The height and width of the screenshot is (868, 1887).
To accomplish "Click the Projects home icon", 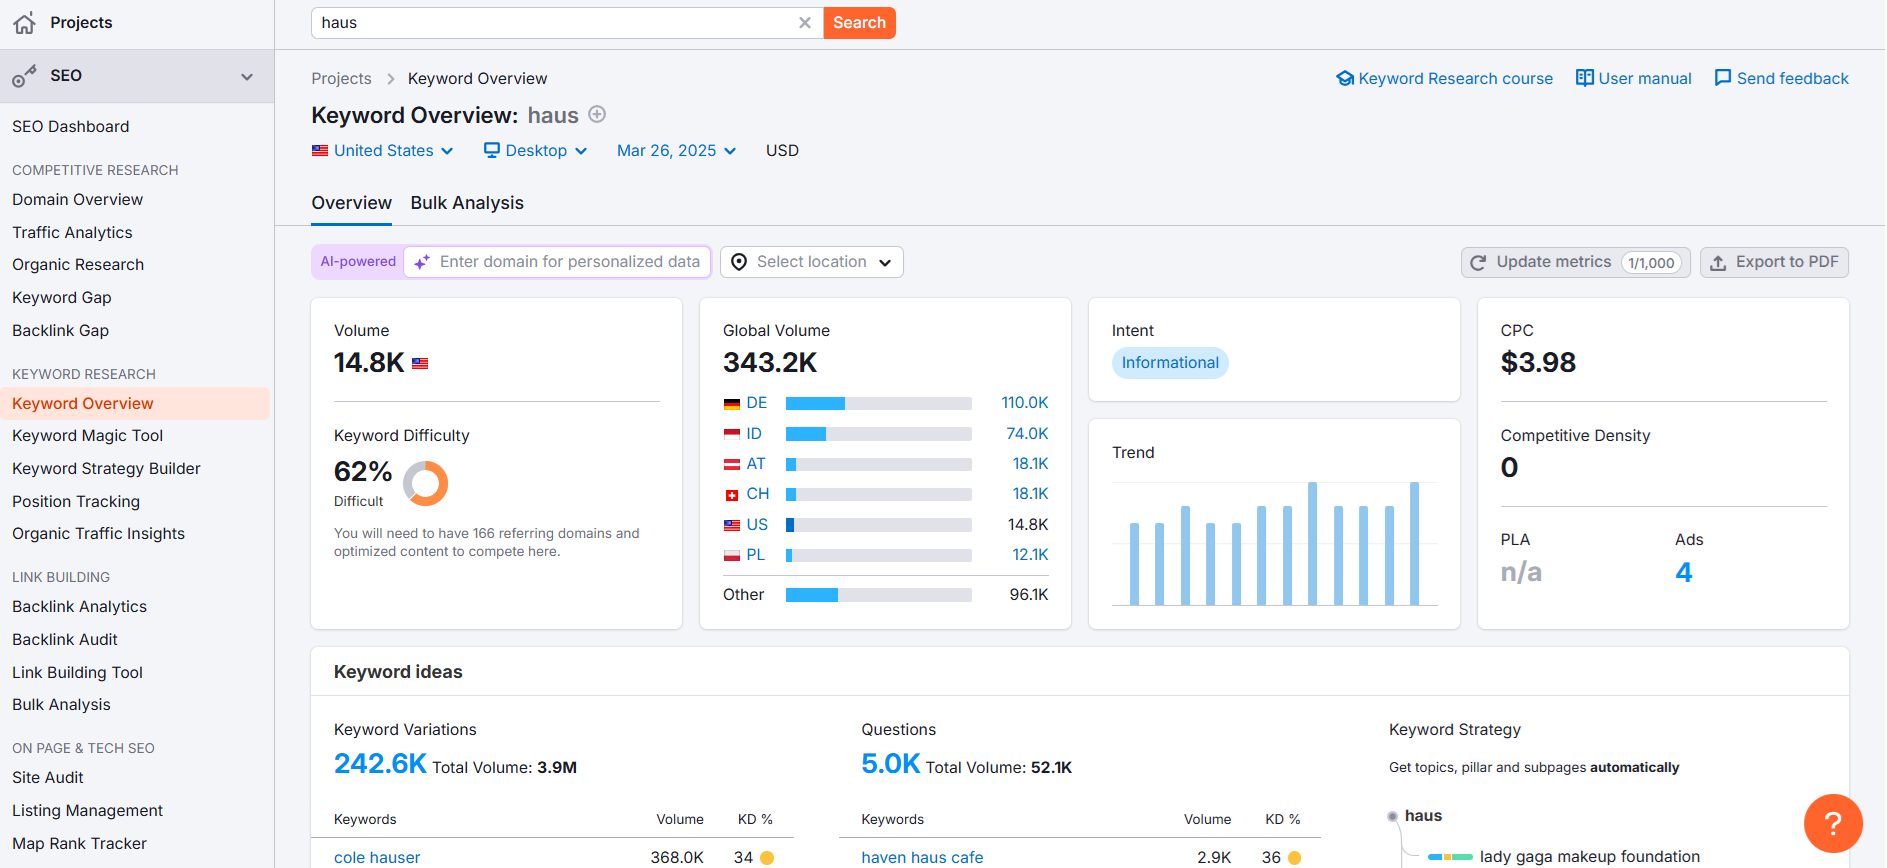I will [x=25, y=23].
